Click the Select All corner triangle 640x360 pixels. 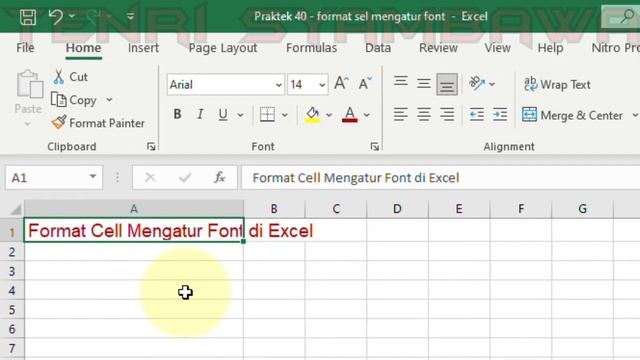point(16,209)
